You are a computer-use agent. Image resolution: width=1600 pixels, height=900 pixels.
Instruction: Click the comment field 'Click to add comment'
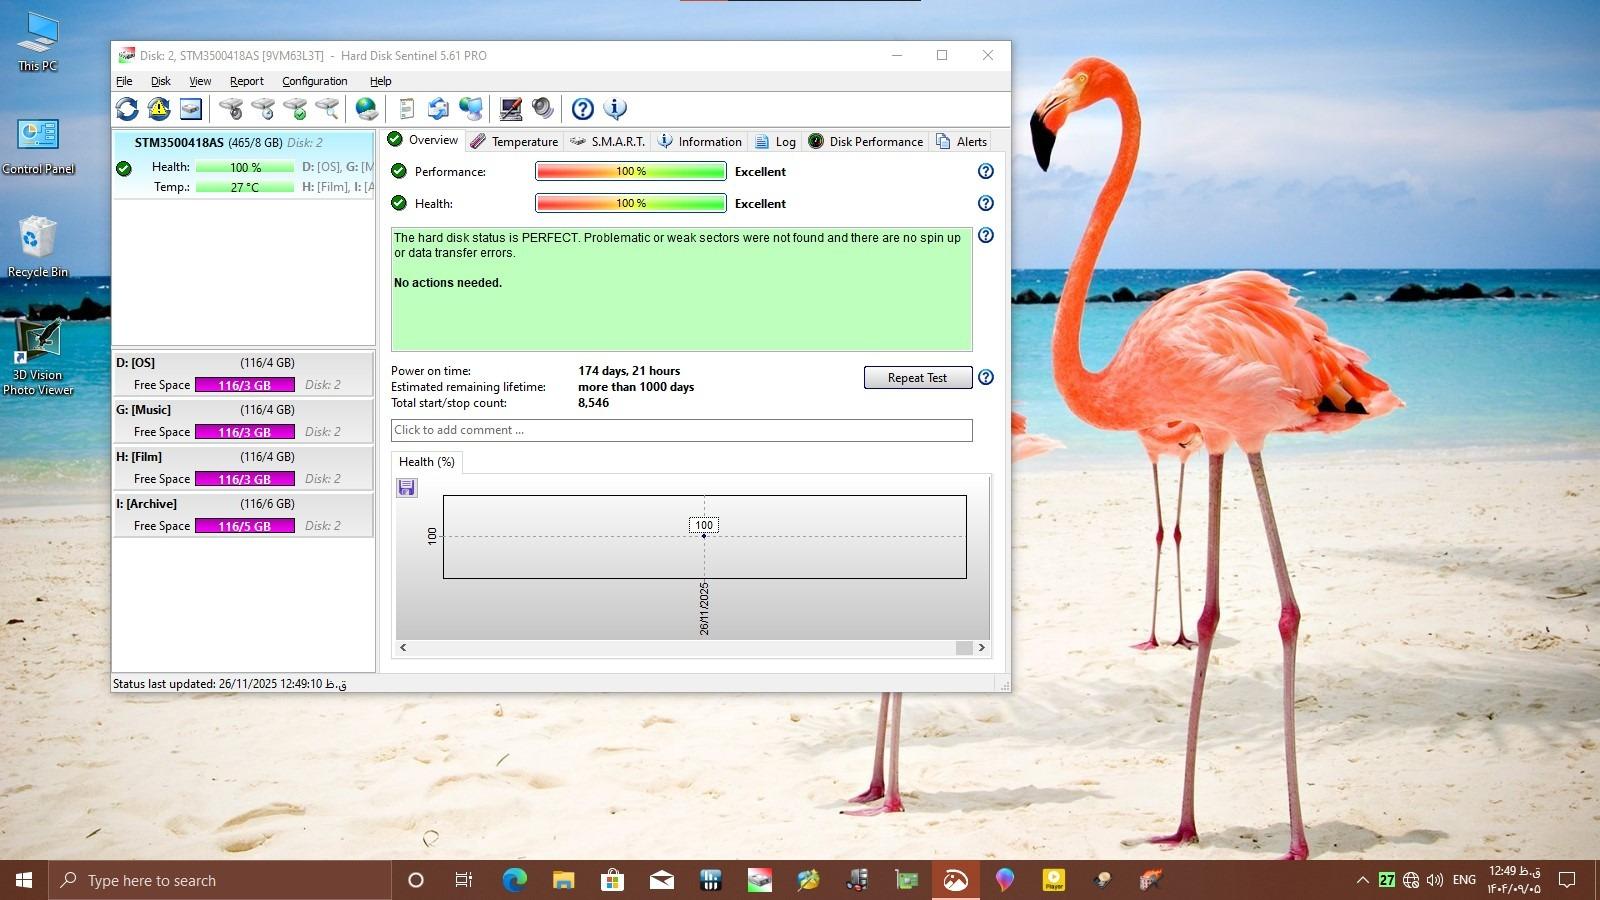pyautogui.click(x=681, y=430)
